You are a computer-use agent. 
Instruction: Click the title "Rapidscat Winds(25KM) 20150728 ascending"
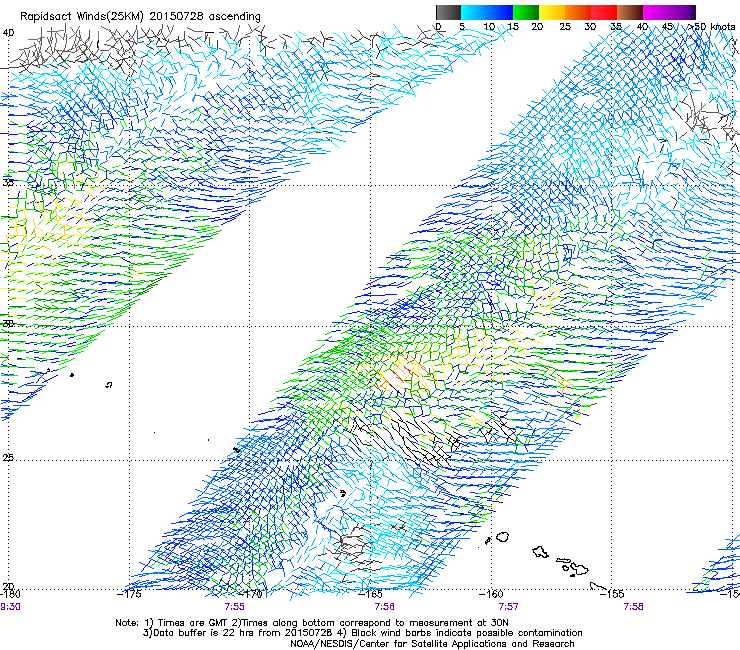[x=140, y=17]
